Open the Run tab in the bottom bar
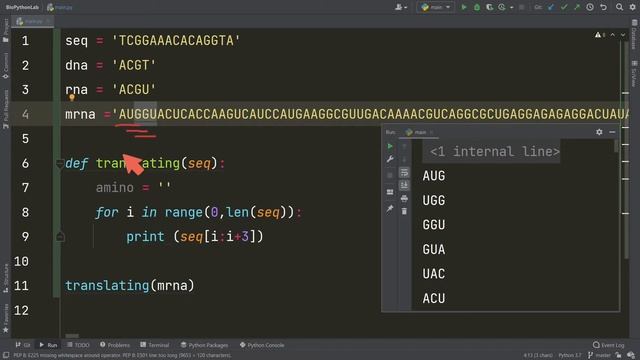Image resolution: width=640 pixels, height=360 pixels. point(48,345)
